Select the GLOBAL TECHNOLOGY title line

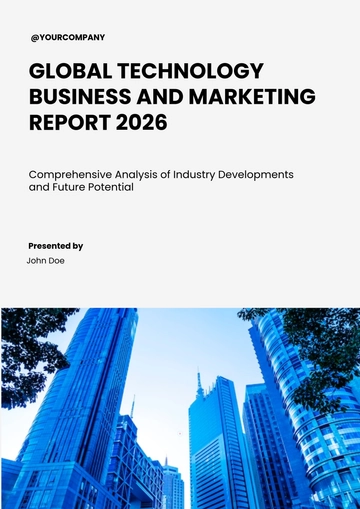point(146,71)
